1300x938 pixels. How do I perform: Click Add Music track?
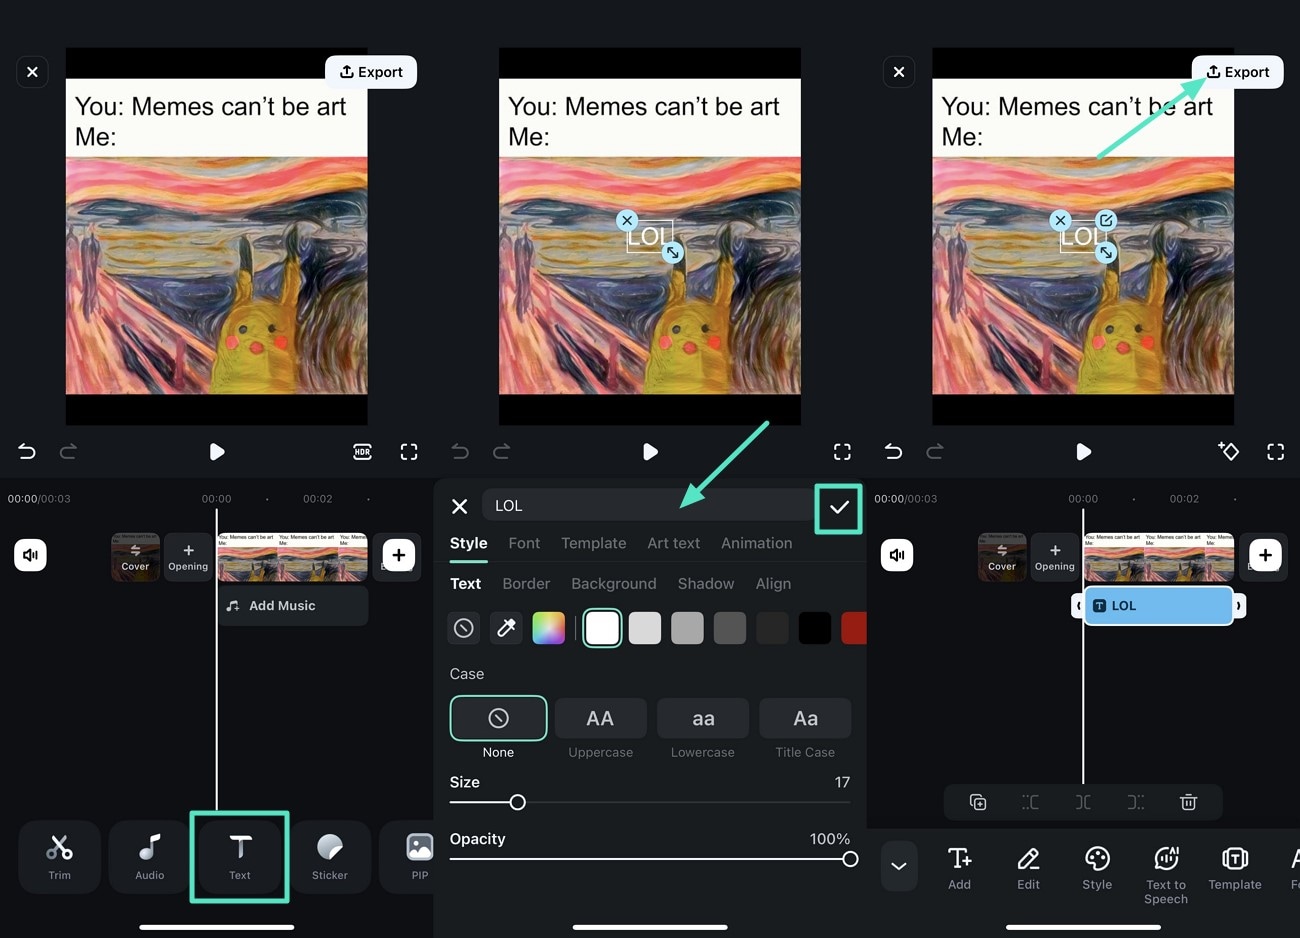click(293, 606)
